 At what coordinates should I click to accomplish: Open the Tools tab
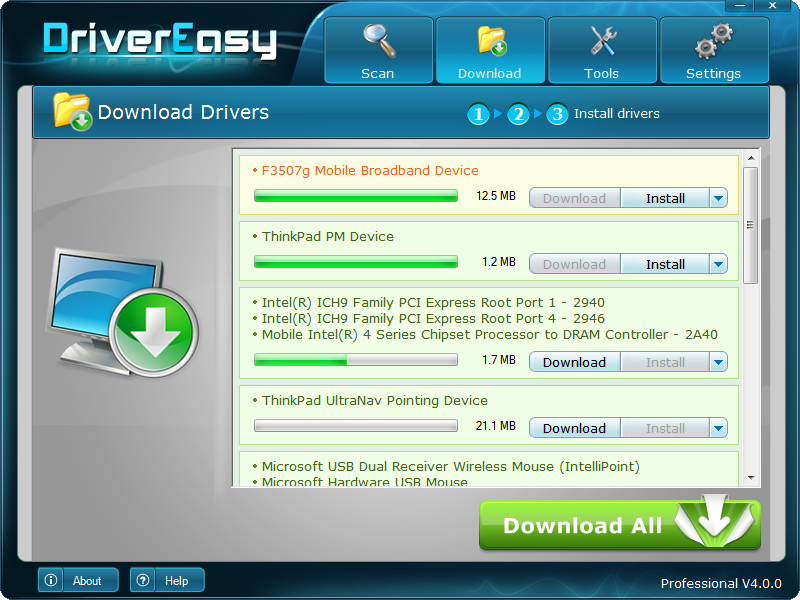(602, 50)
